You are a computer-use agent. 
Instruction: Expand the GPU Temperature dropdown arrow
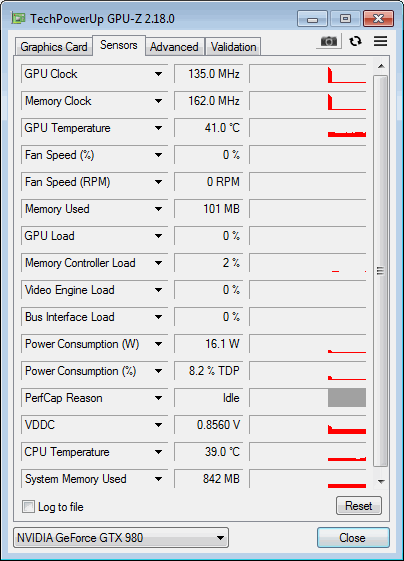158,128
